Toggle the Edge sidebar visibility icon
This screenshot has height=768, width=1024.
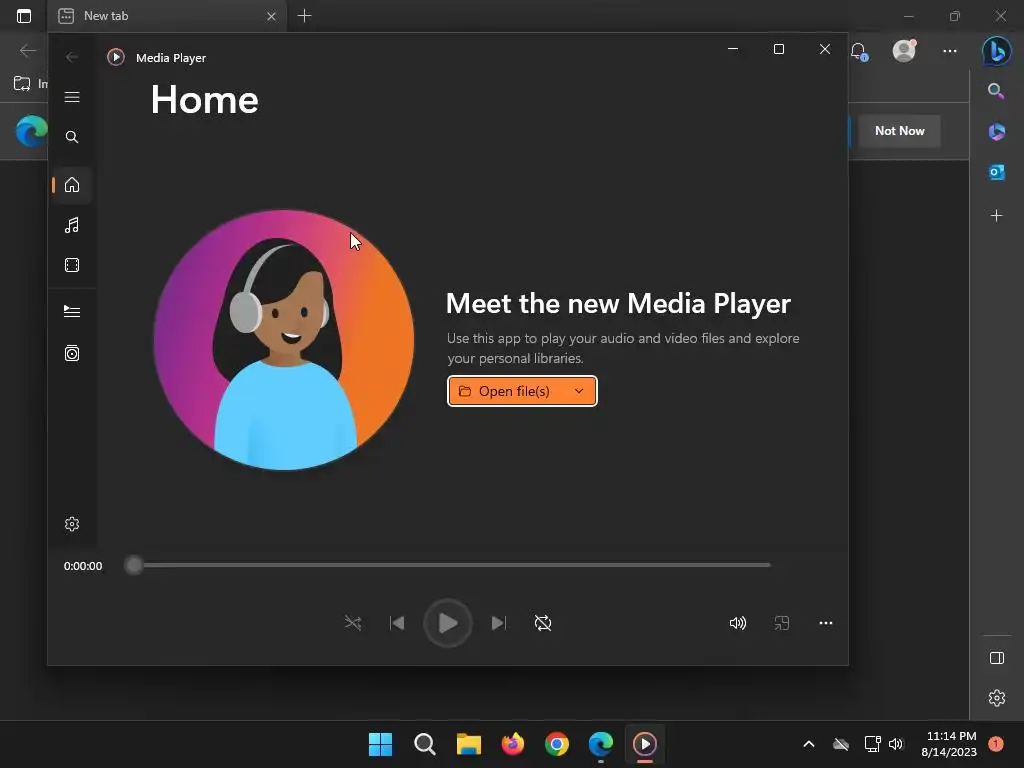pos(997,658)
